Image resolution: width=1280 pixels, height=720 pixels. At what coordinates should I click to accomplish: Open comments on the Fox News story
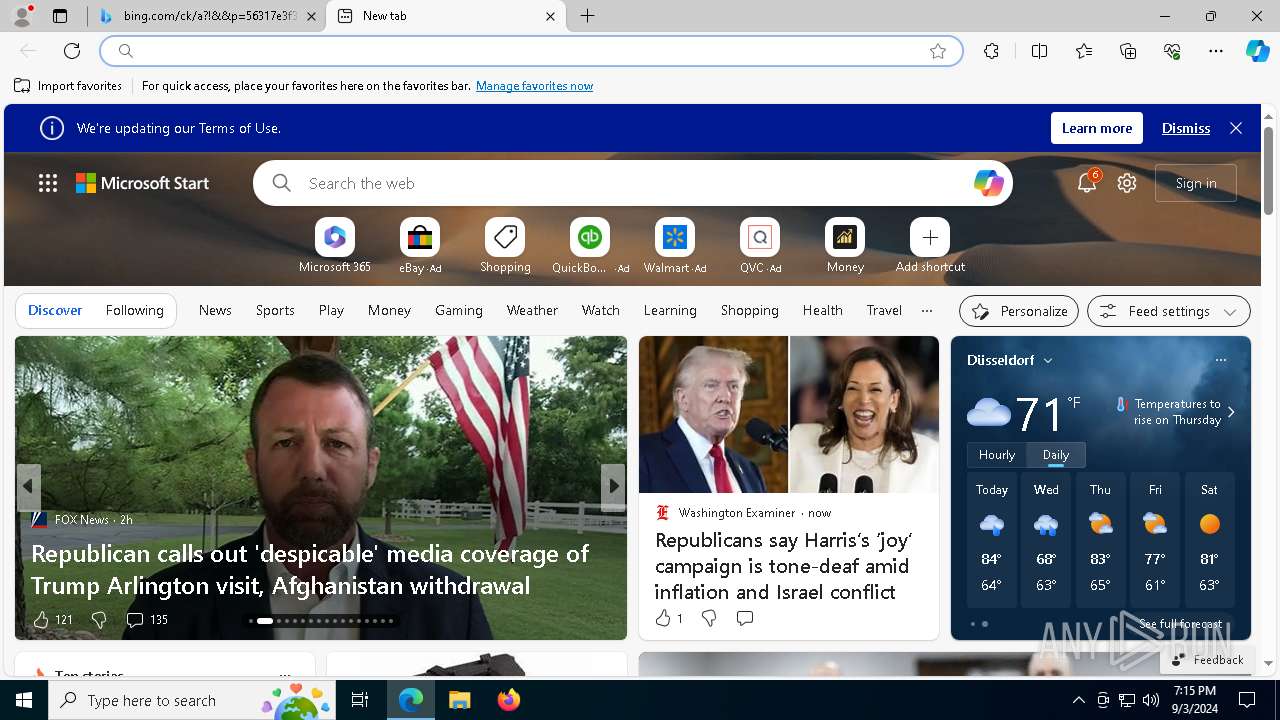pyautogui.click(x=146, y=620)
